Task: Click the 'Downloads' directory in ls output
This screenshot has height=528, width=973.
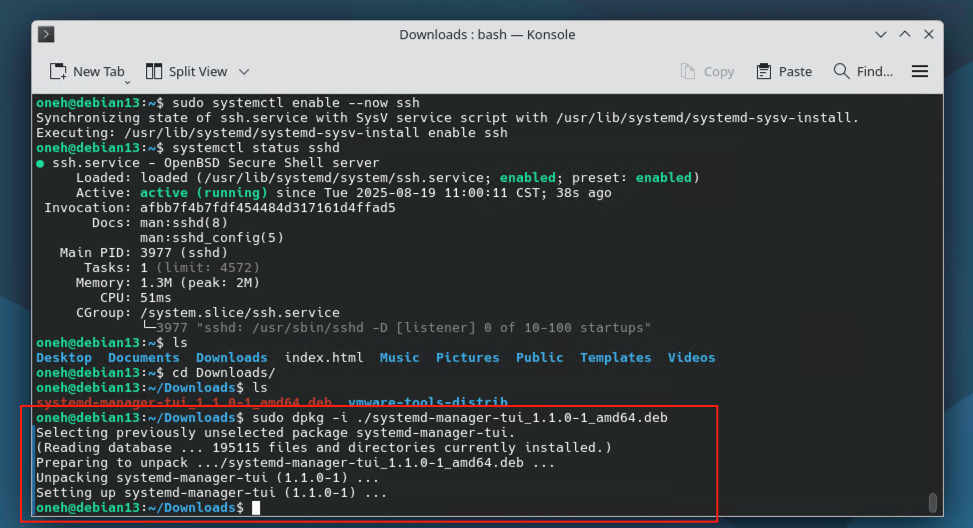Action: pos(231,357)
